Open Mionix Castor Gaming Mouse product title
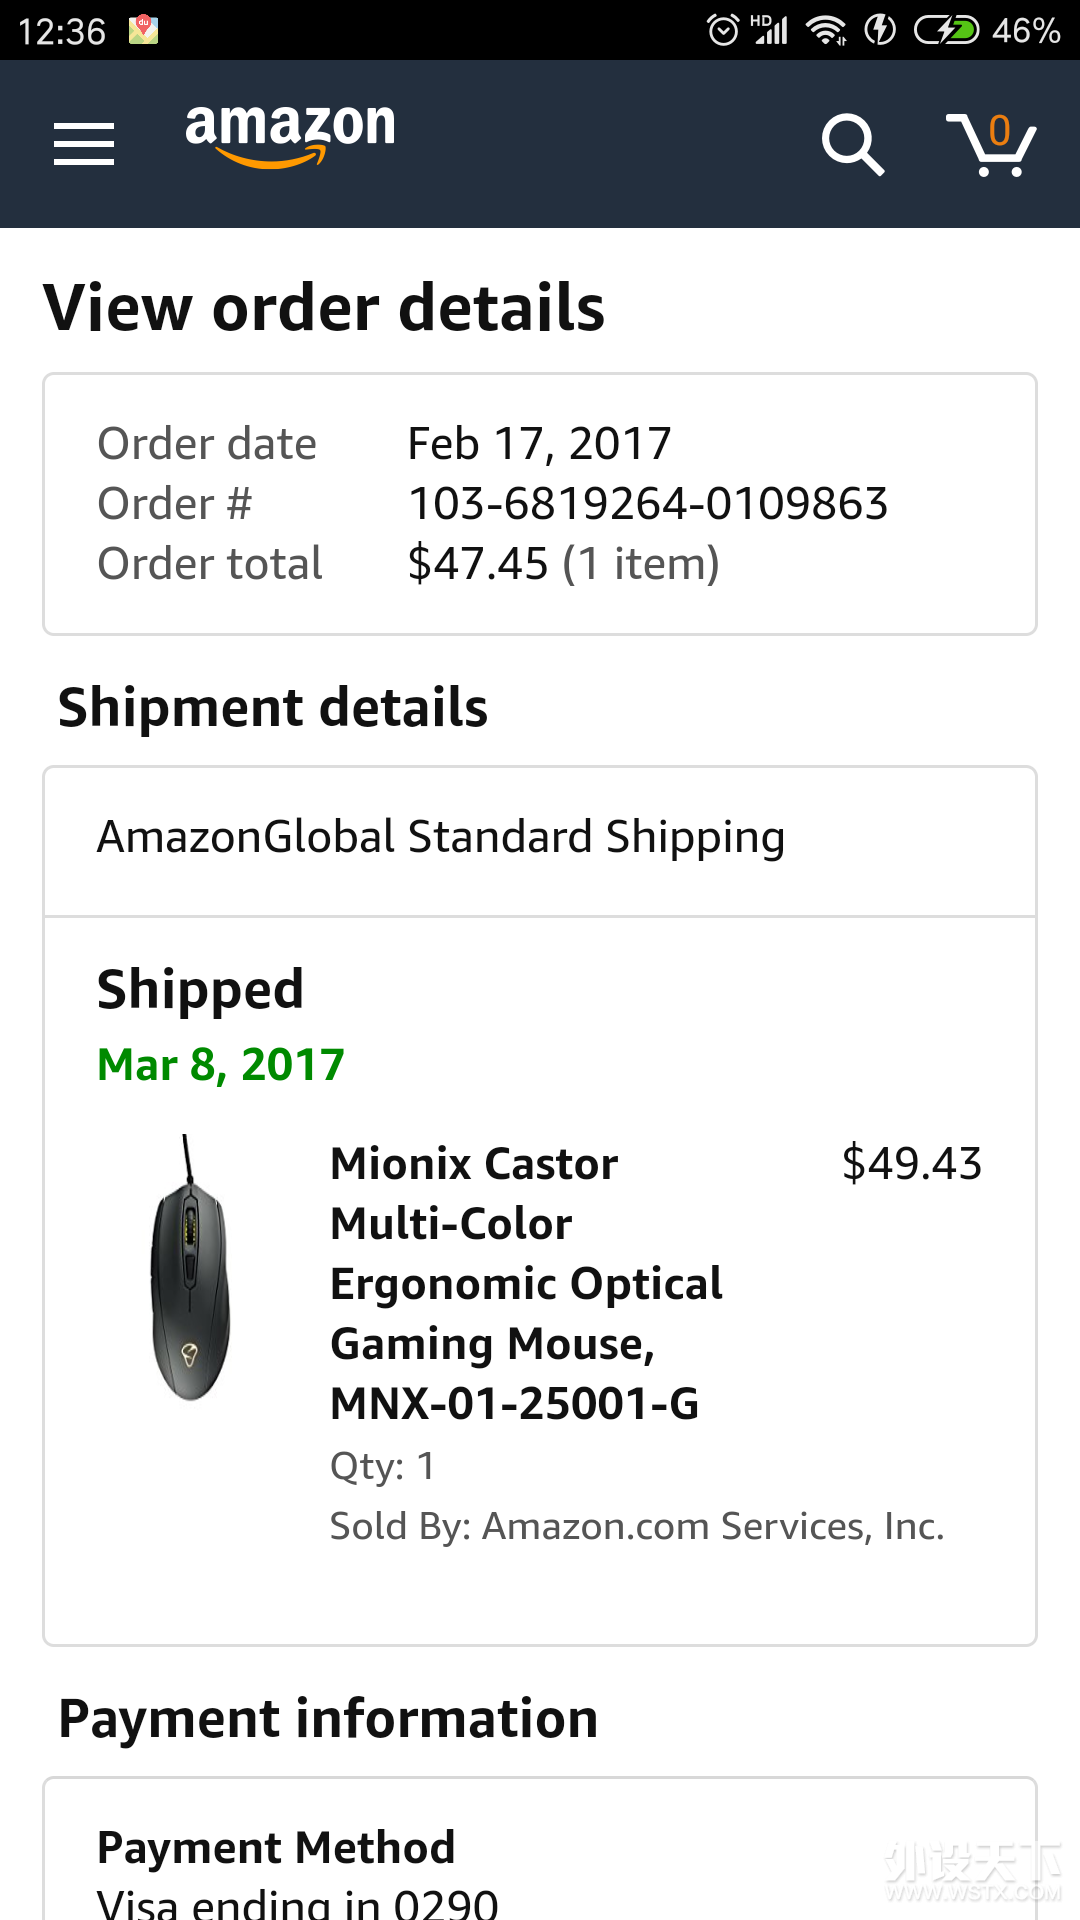Image resolution: width=1080 pixels, height=1920 pixels. coord(526,1283)
